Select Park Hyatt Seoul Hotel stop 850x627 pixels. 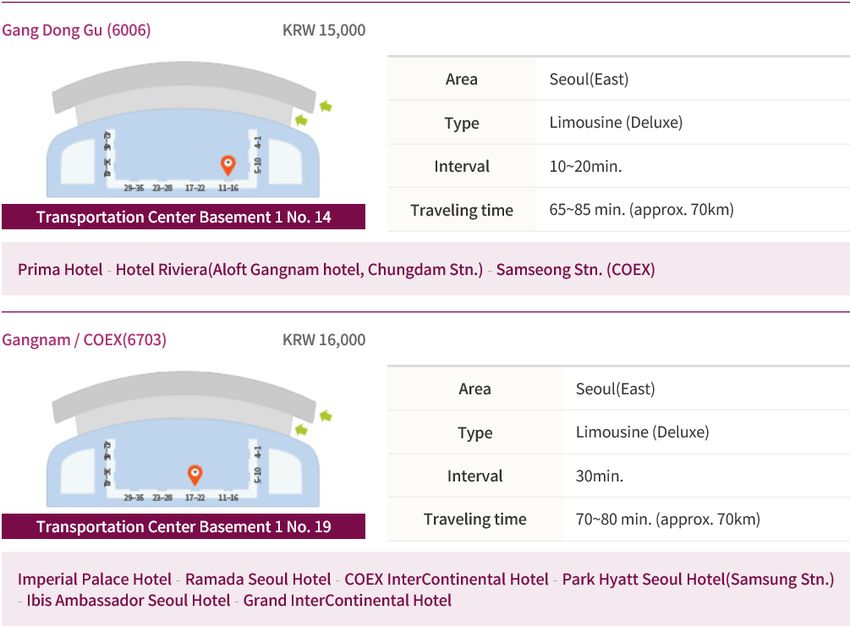click(698, 579)
